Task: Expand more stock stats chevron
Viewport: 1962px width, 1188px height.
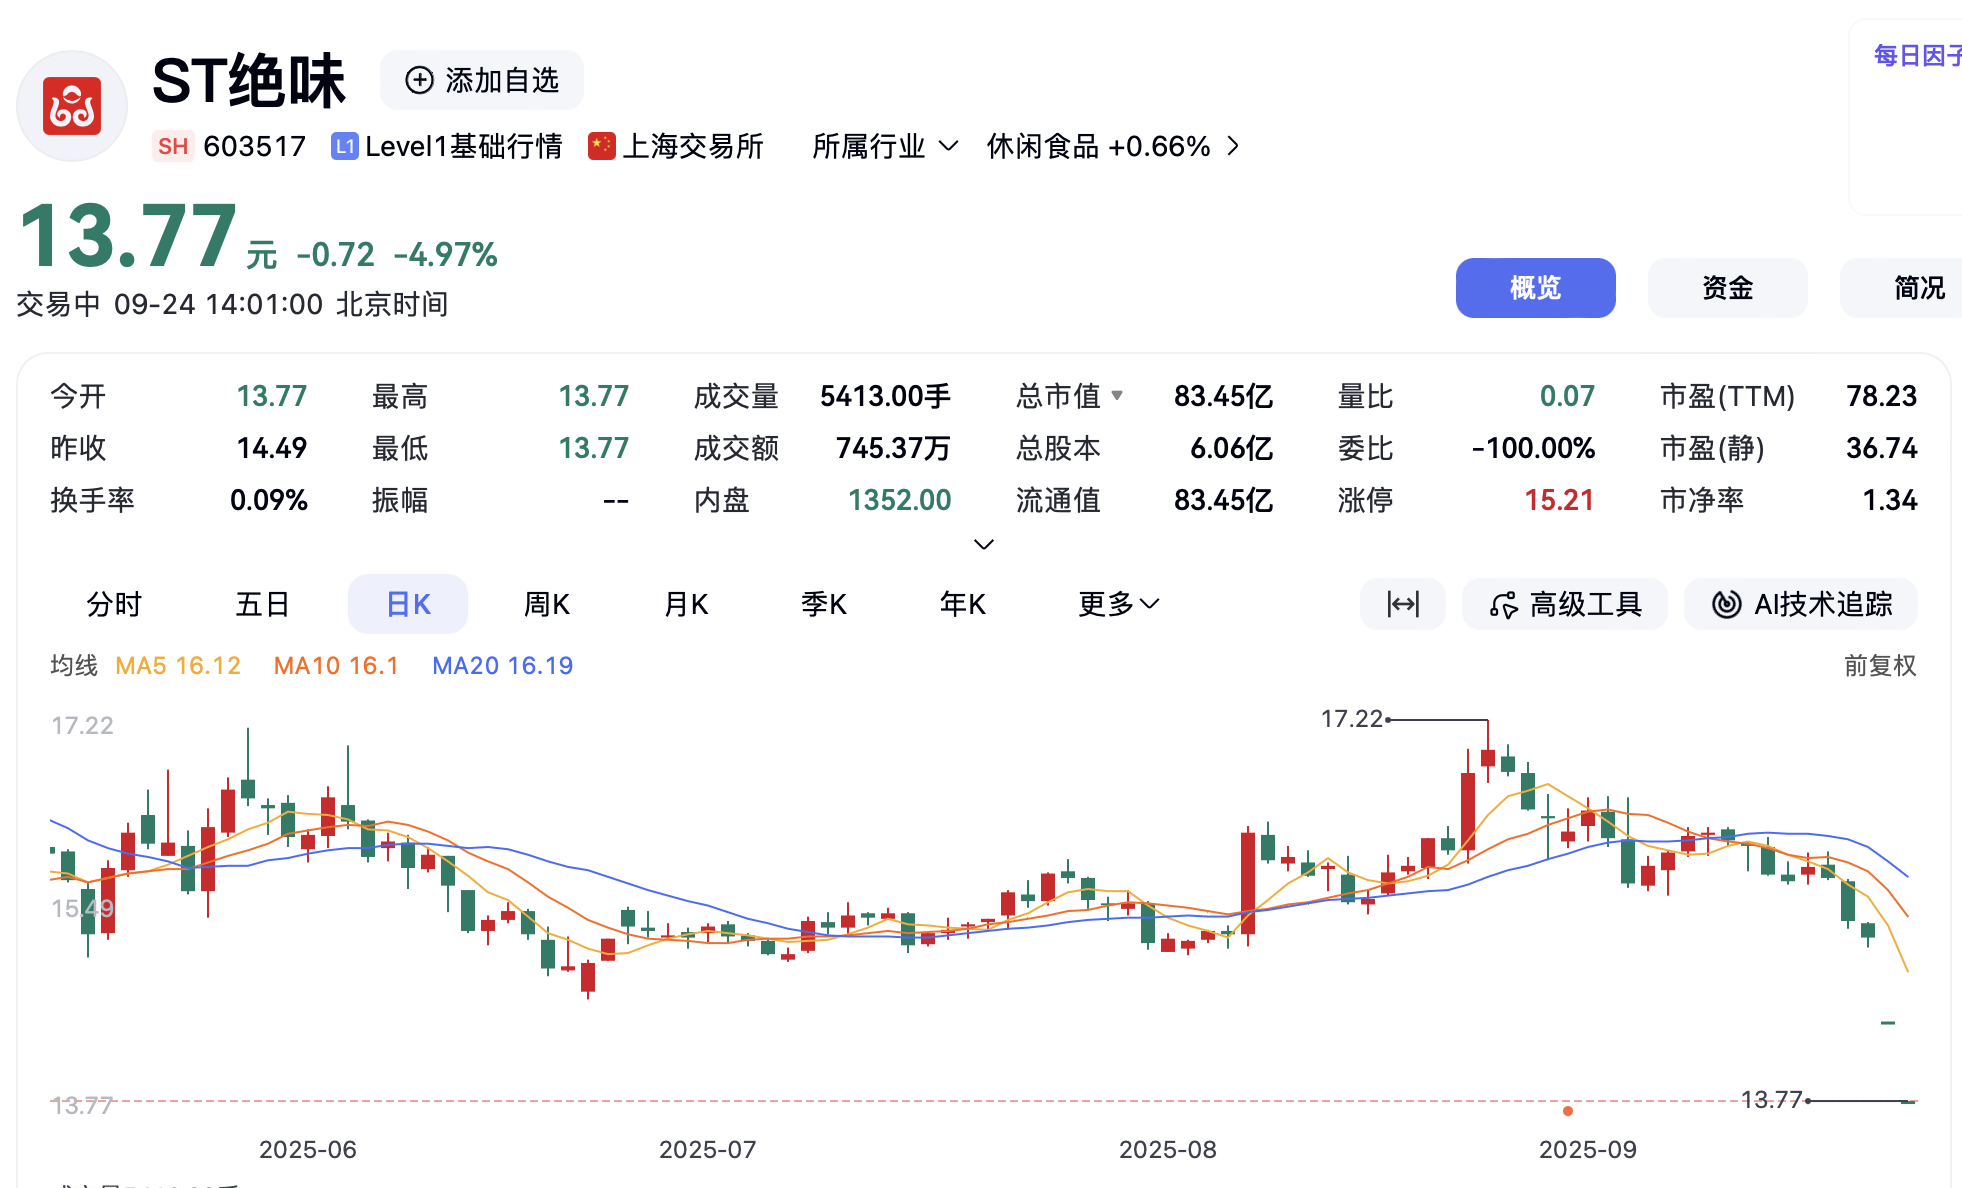Action: (983, 544)
